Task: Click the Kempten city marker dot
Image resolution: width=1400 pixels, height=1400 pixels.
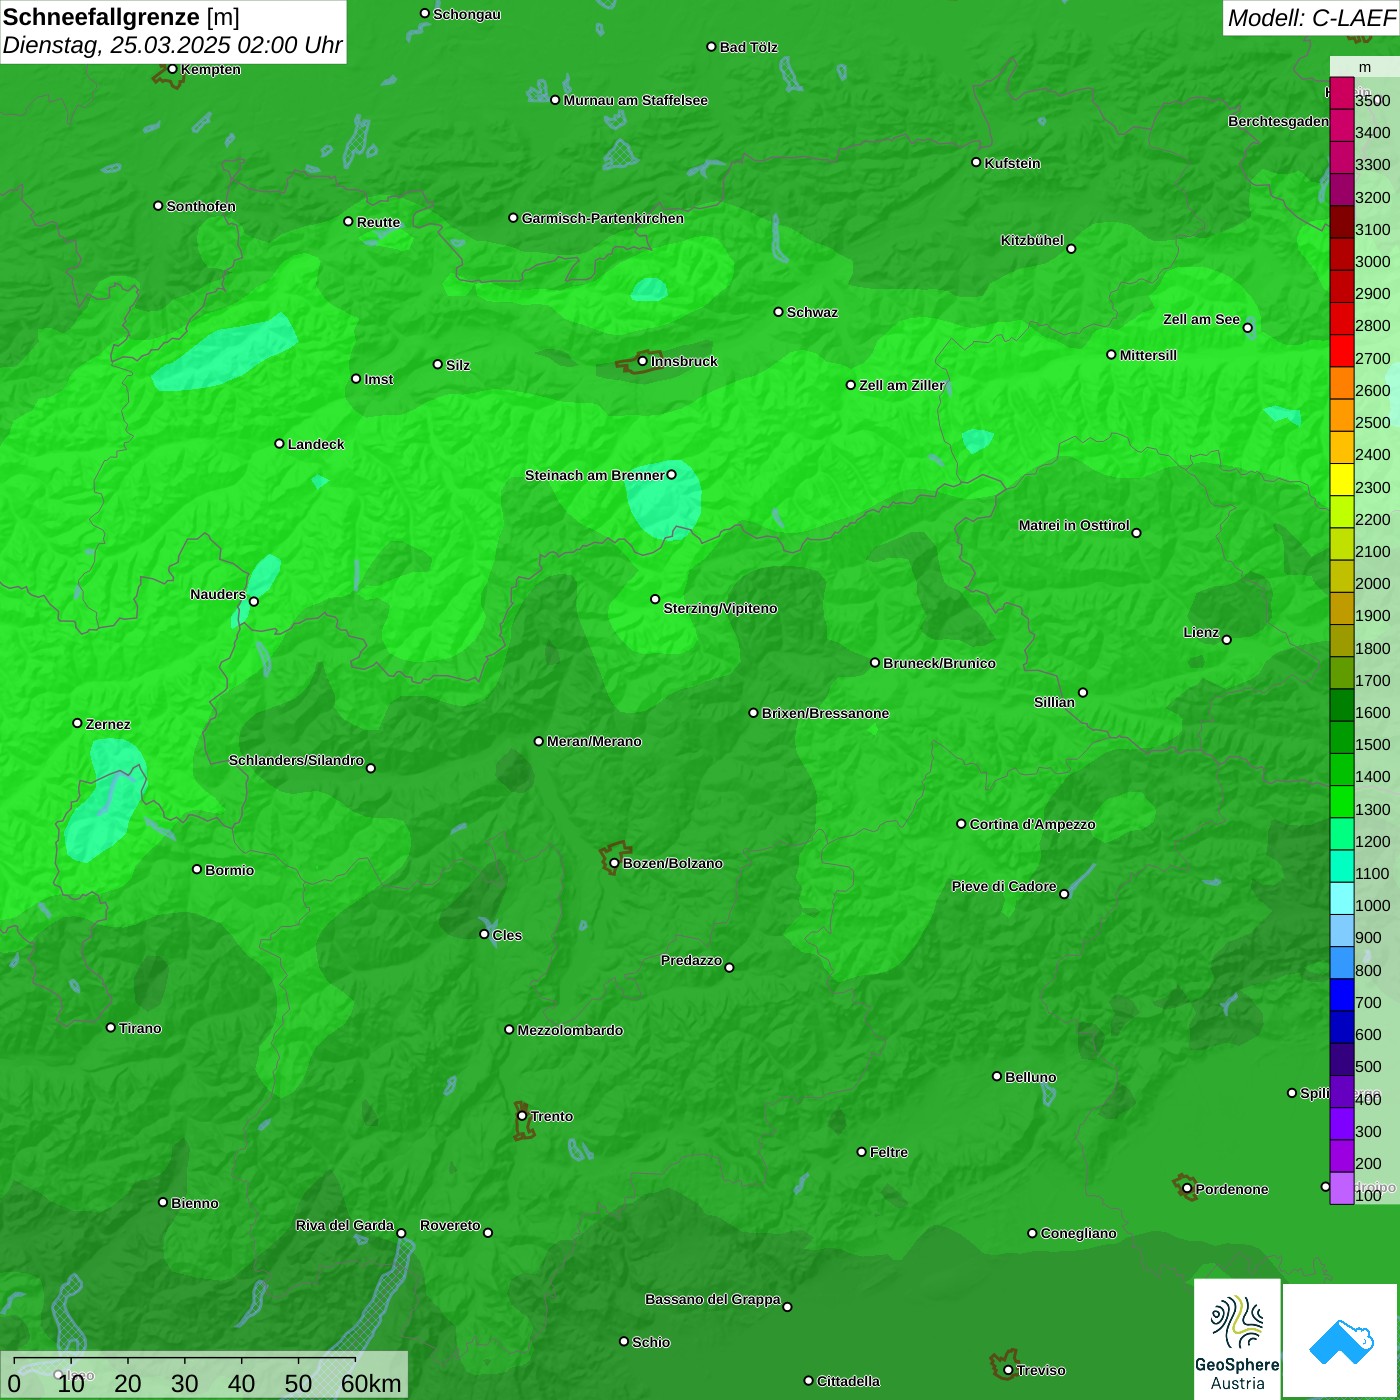Action: click(172, 69)
